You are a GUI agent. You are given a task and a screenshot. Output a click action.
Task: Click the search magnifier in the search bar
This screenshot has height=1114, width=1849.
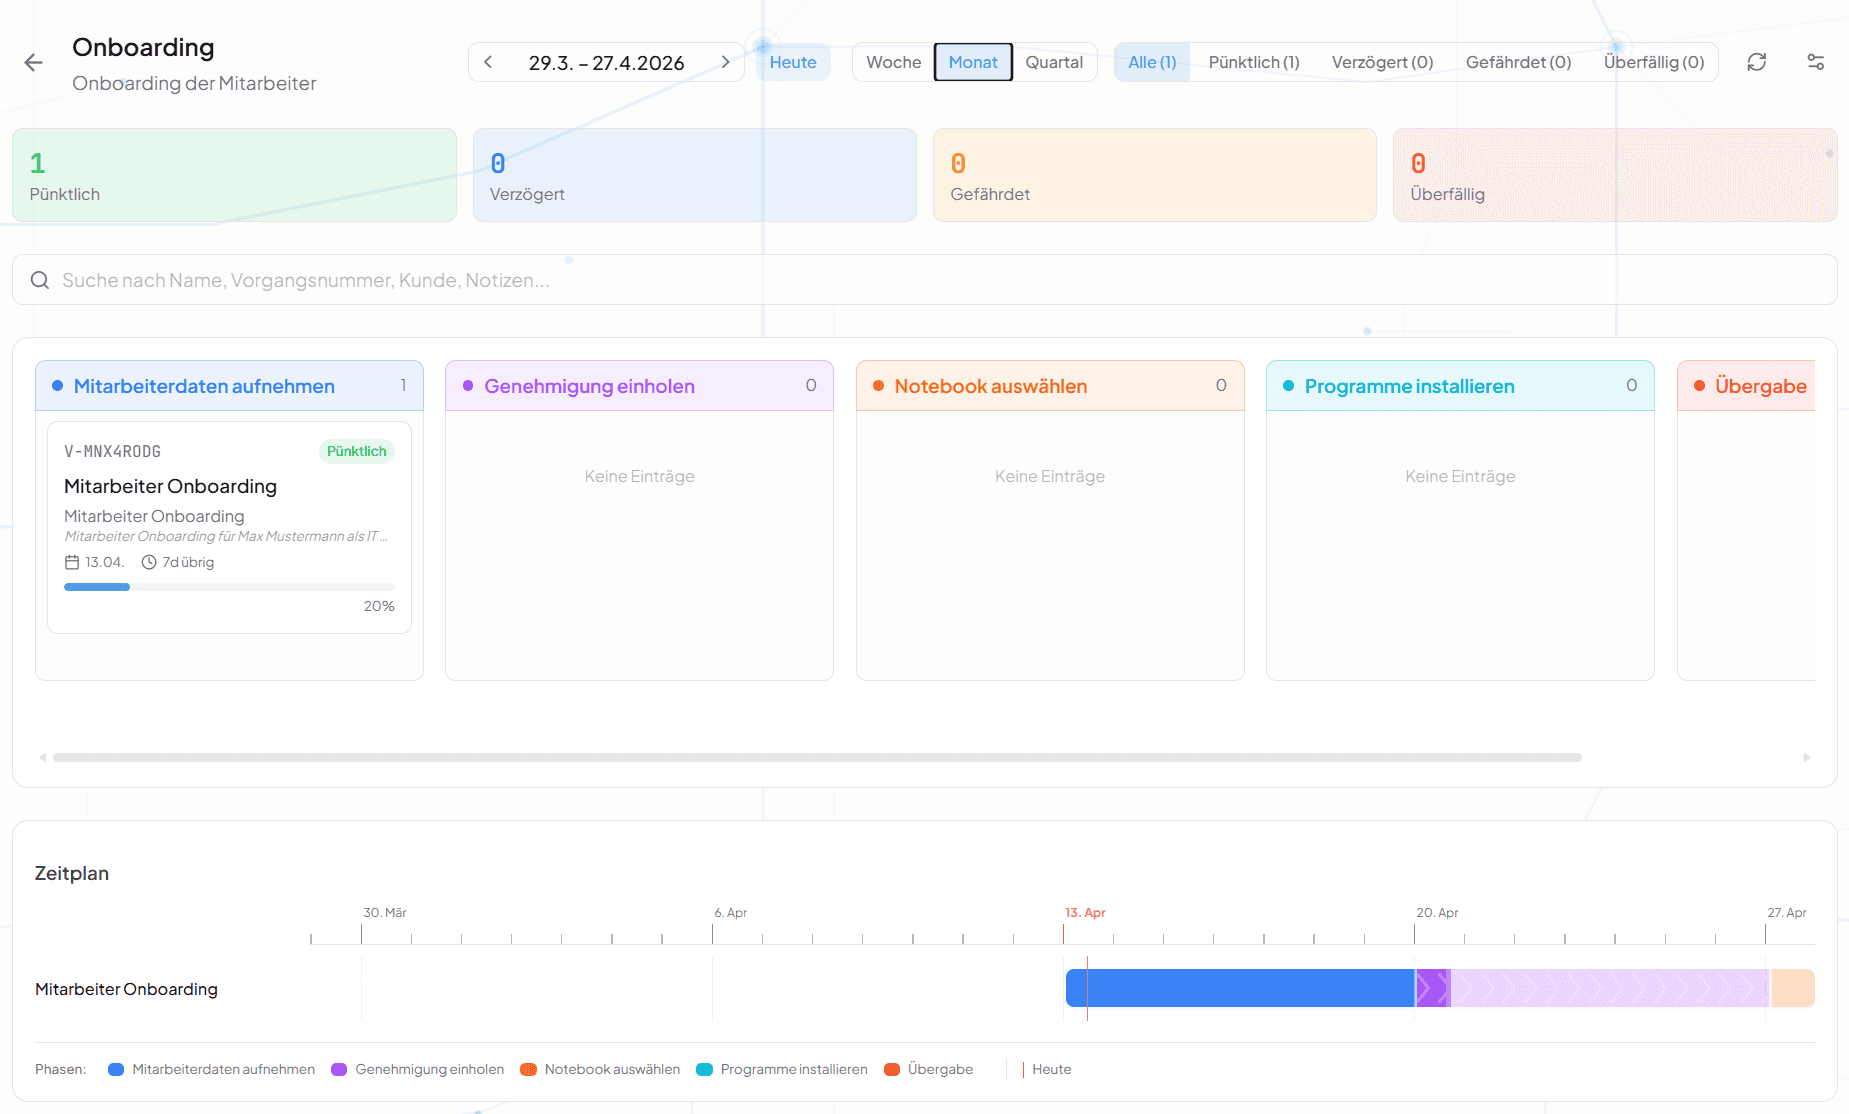[40, 280]
